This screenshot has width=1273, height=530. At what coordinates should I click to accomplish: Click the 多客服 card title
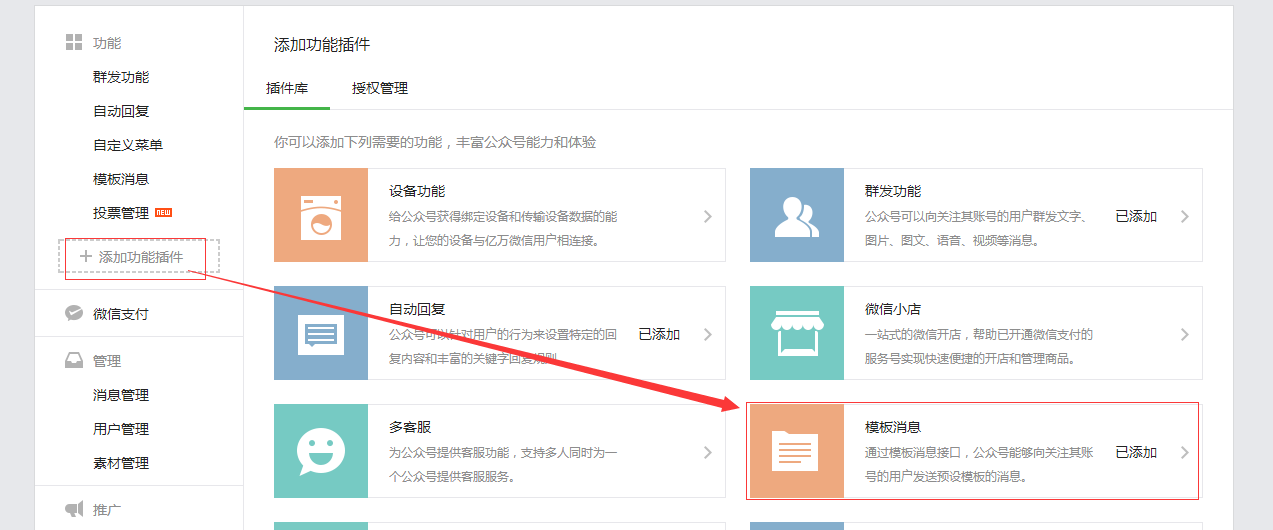tap(410, 427)
